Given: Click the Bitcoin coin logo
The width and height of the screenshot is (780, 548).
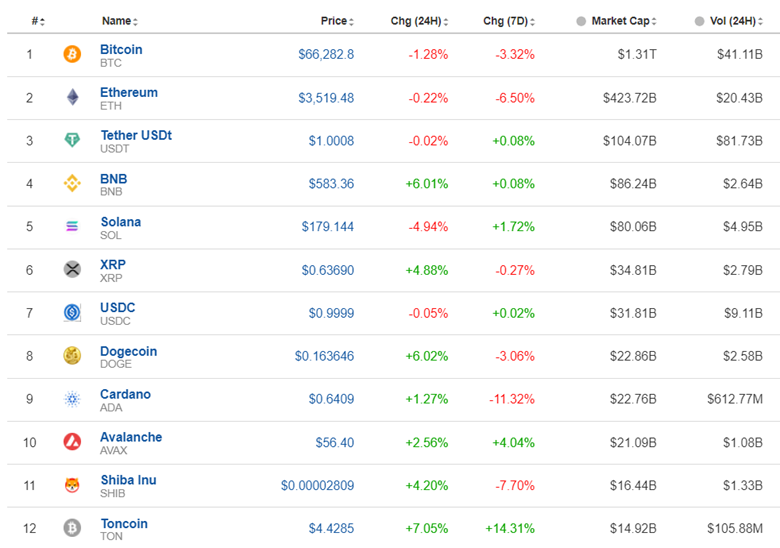Looking at the screenshot, I should (72, 54).
